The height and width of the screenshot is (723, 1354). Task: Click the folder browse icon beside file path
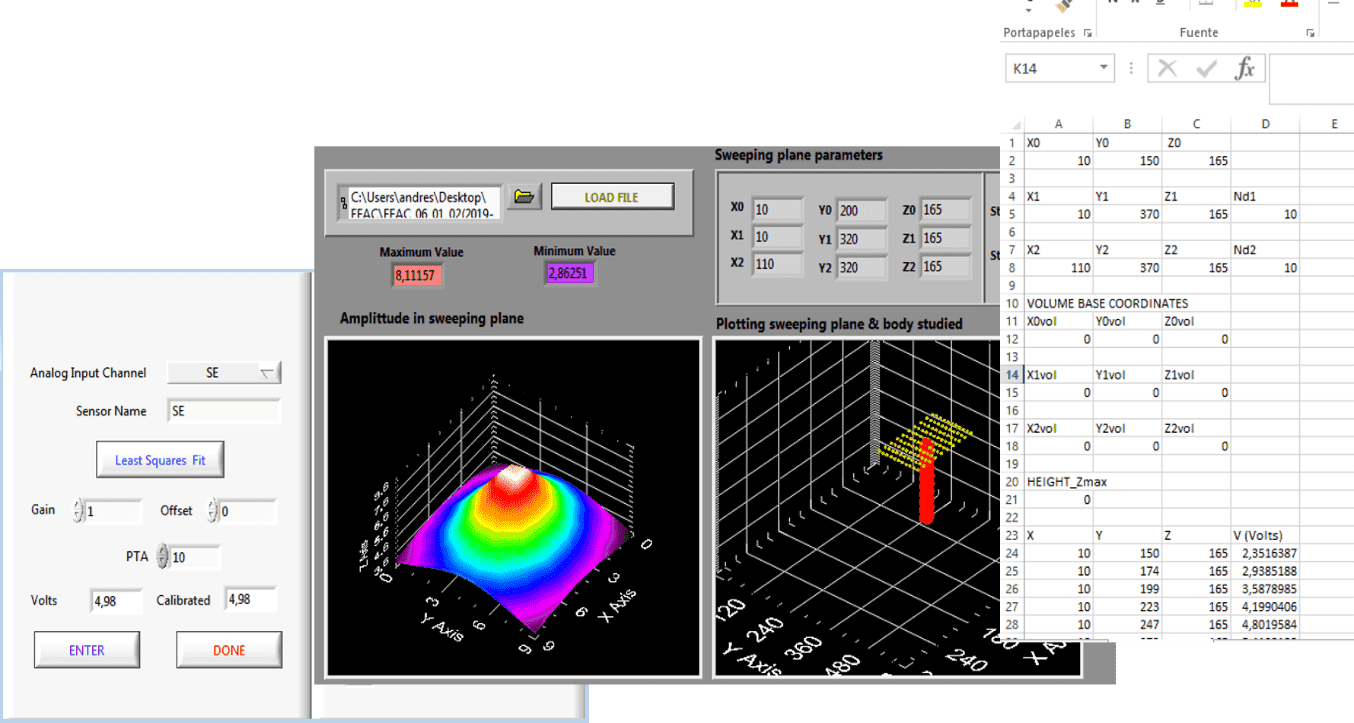point(524,197)
